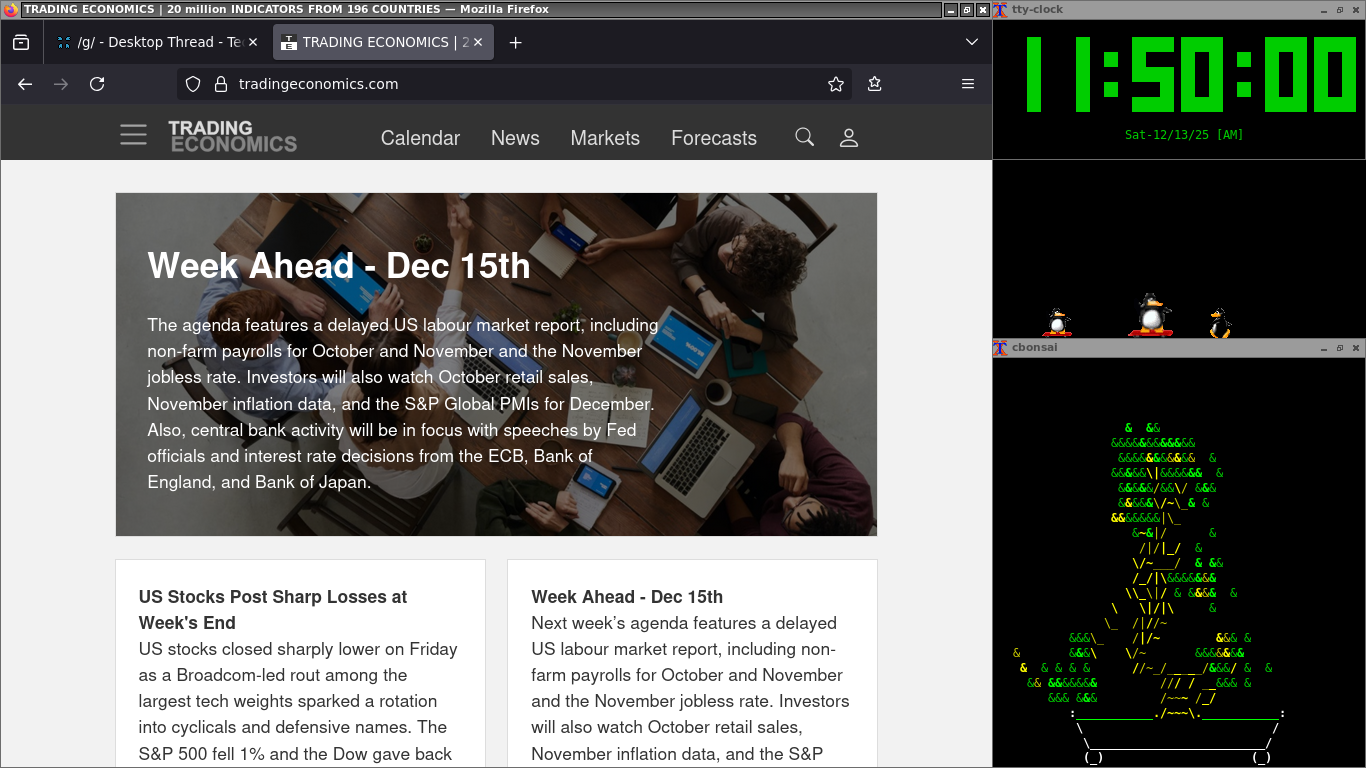Open the Firefox application menu
This screenshot has height=768, width=1366.
968,84
